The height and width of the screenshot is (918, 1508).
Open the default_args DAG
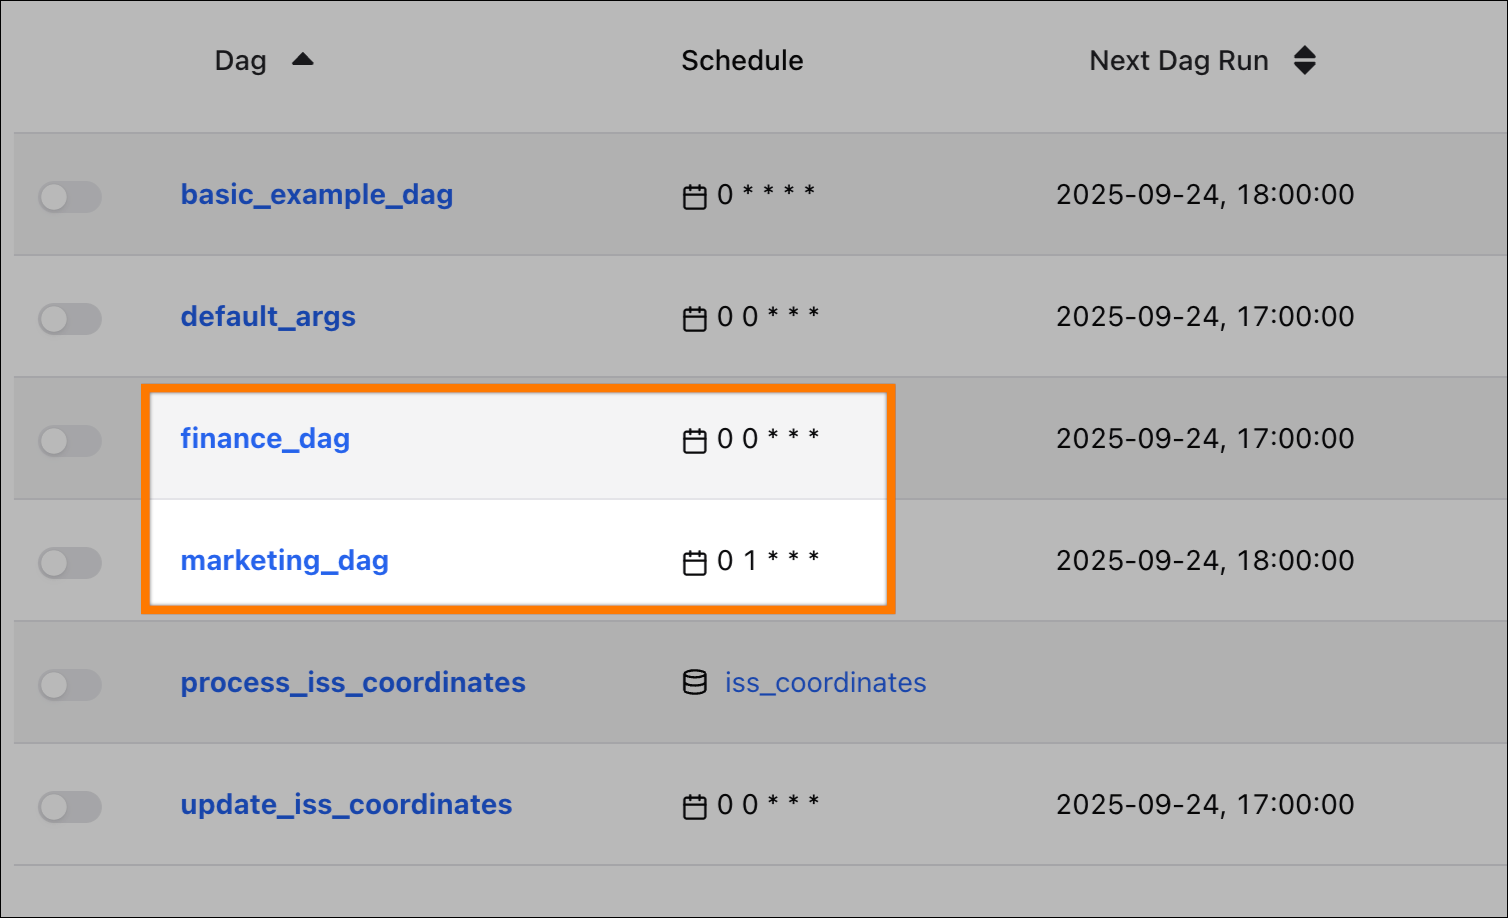268,316
